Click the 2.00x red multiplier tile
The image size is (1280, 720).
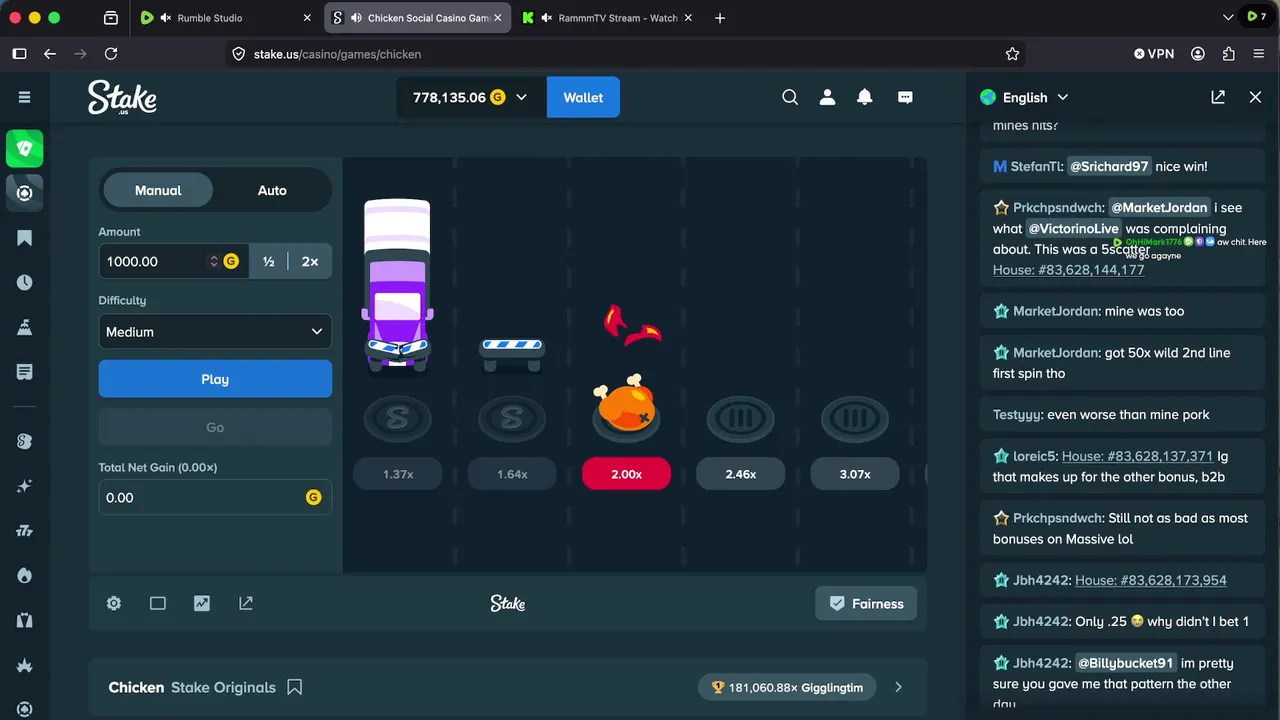coord(627,474)
